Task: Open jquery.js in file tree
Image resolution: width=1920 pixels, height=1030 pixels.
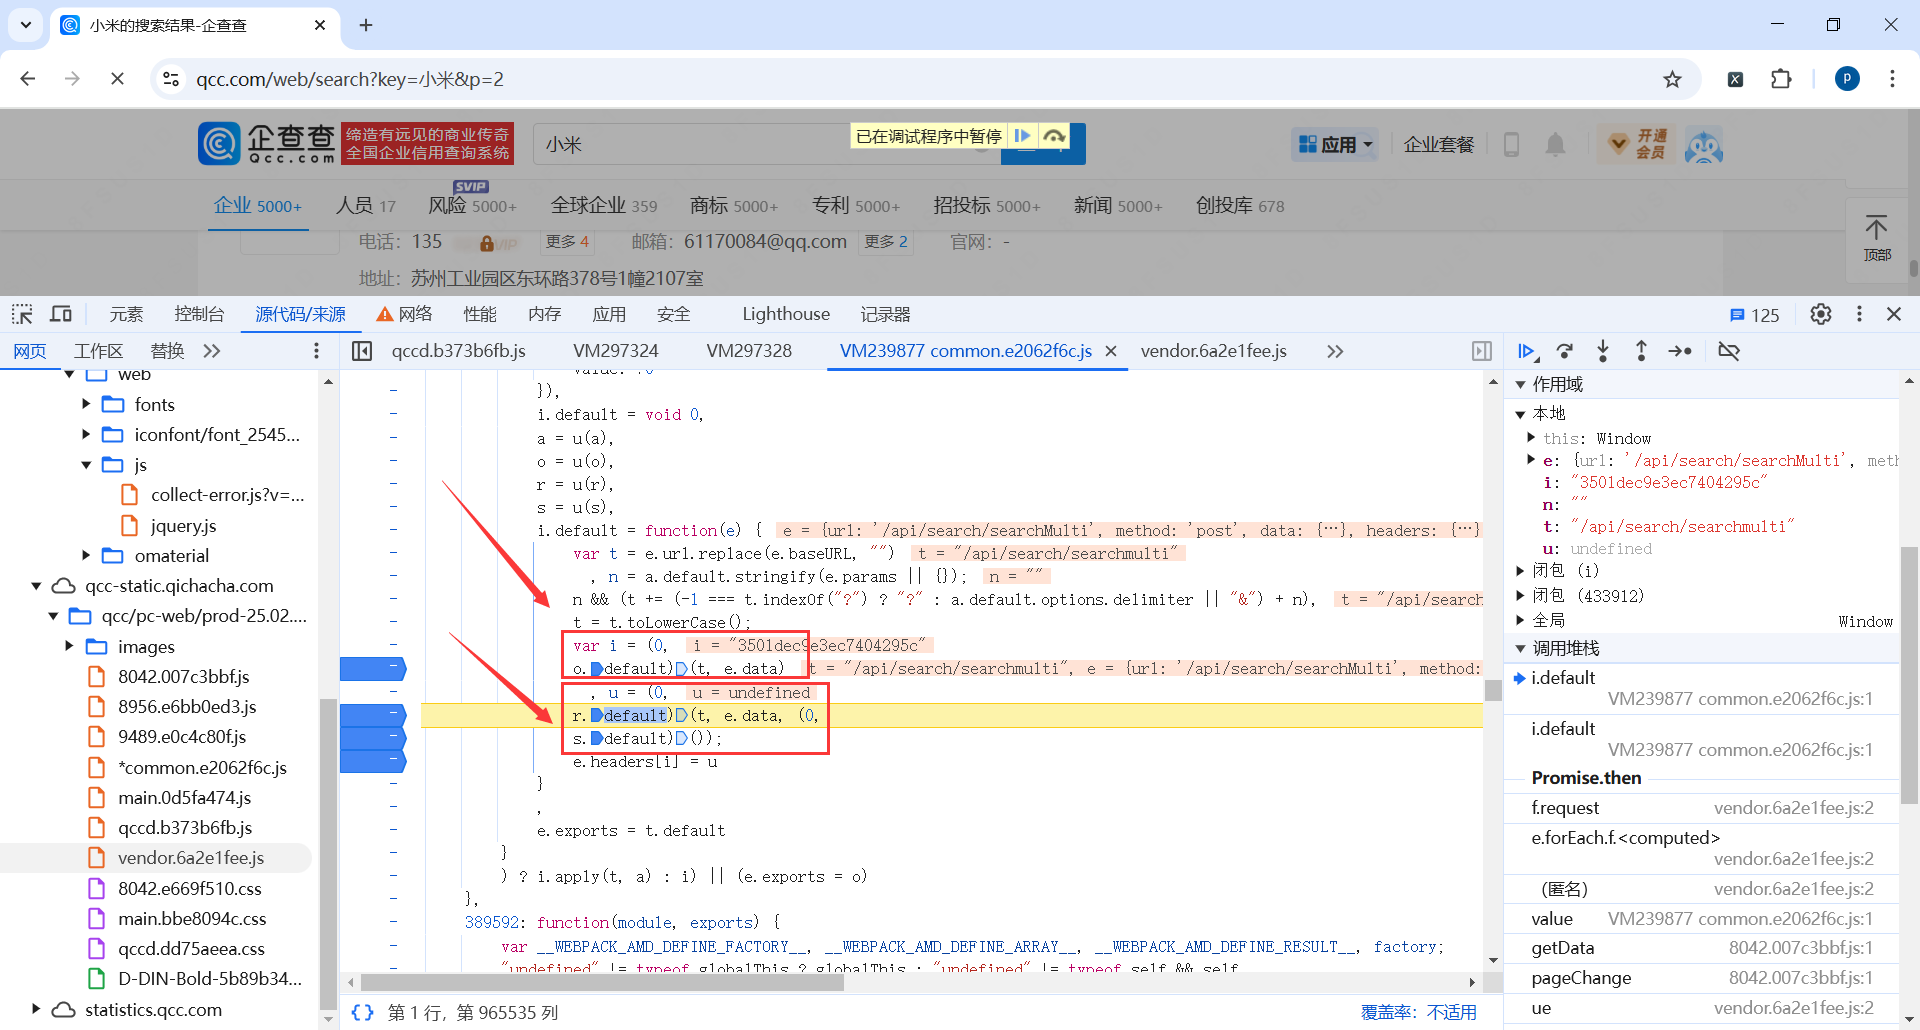Action: tap(183, 525)
